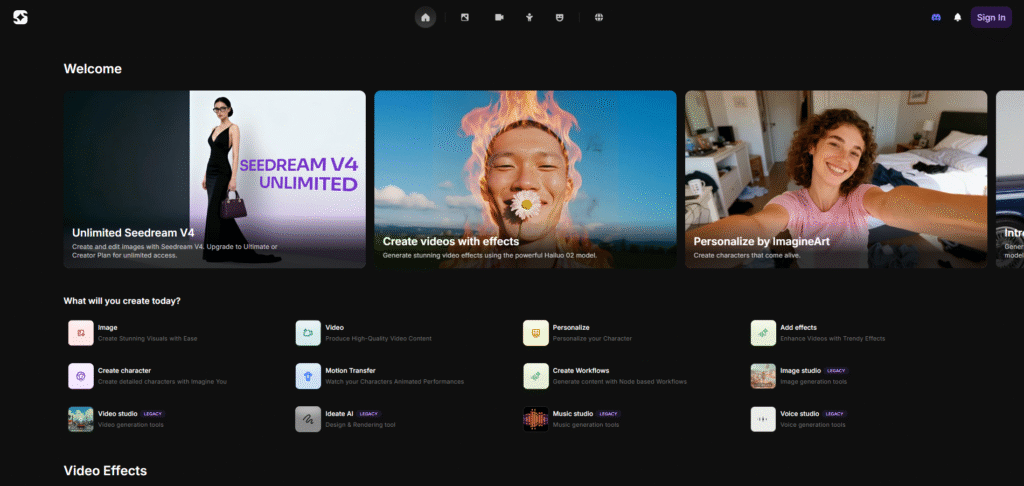Image resolution: width=1024 pixels, height=486 pixels.
Task: Click the Sign In button
Action: [x=991, y=18]
